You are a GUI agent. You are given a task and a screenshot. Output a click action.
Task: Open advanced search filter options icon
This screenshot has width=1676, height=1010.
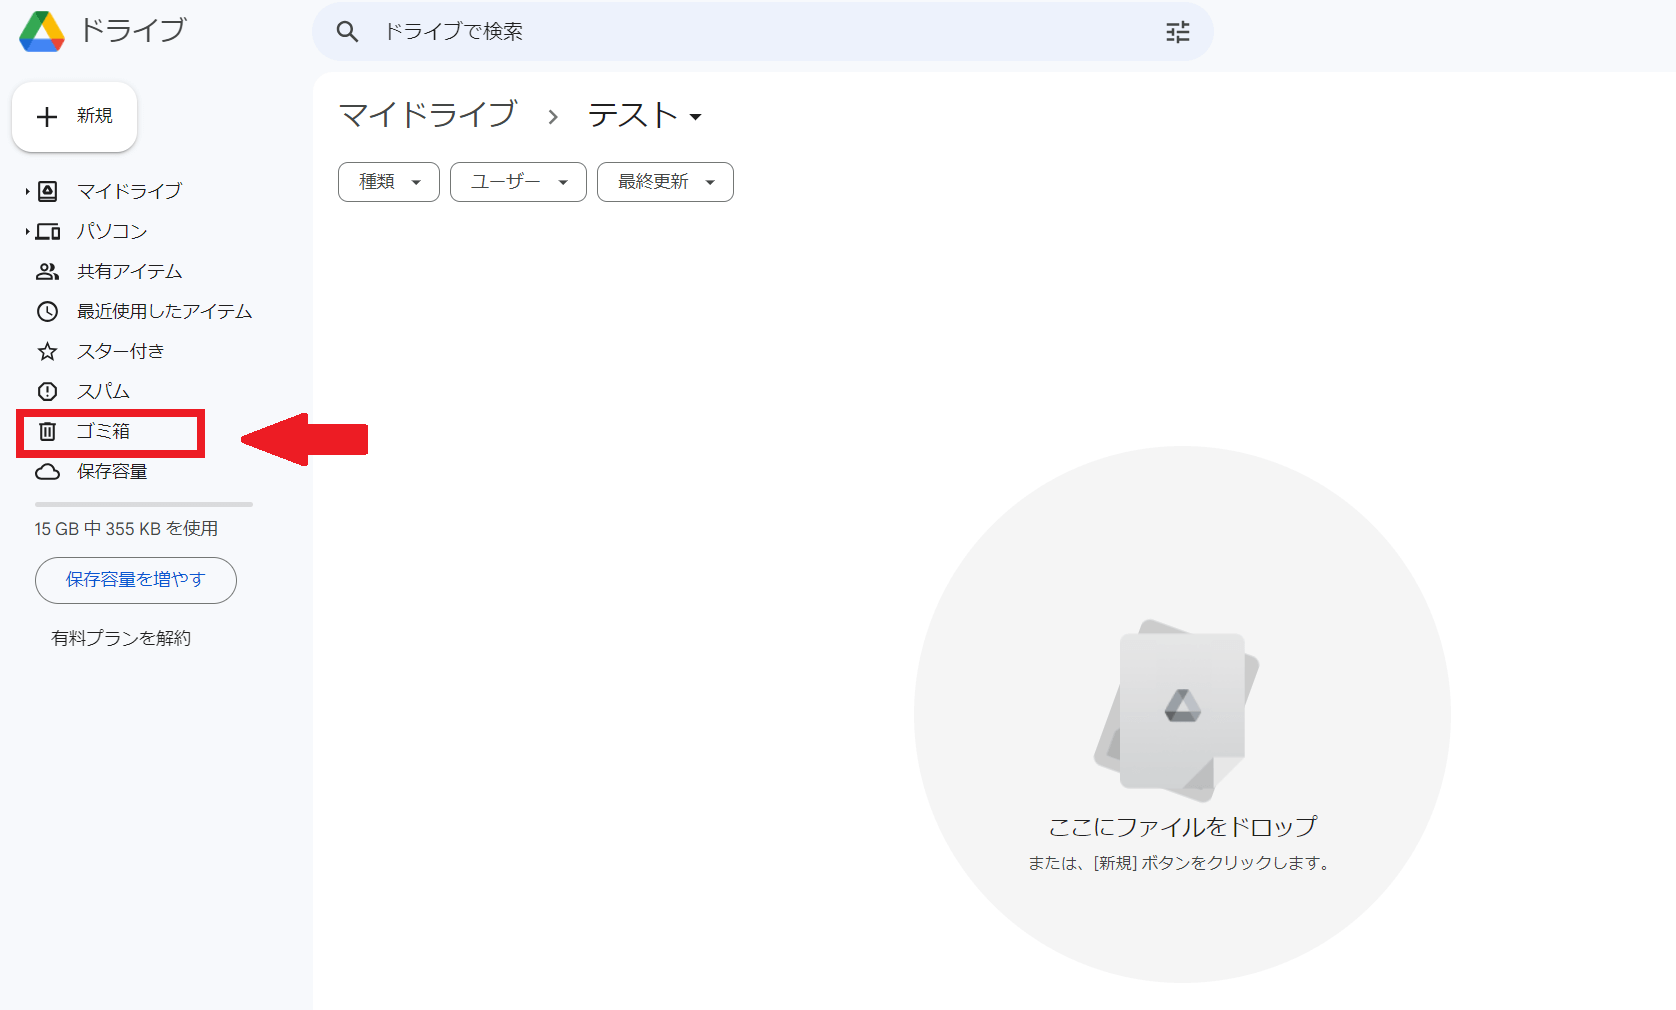pyautogui.click(x=1177, y=32)
